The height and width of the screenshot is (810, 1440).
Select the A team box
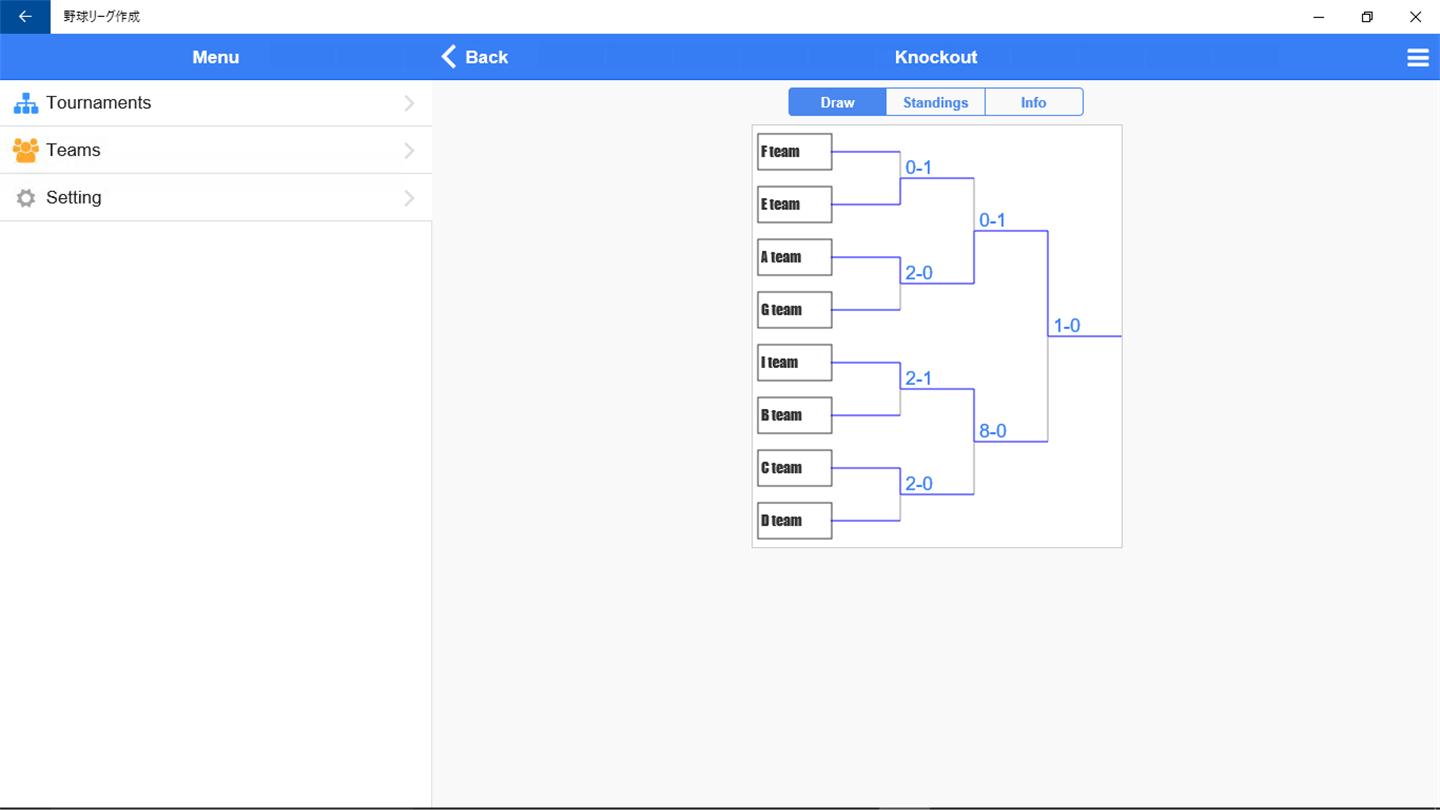[794, 257]
